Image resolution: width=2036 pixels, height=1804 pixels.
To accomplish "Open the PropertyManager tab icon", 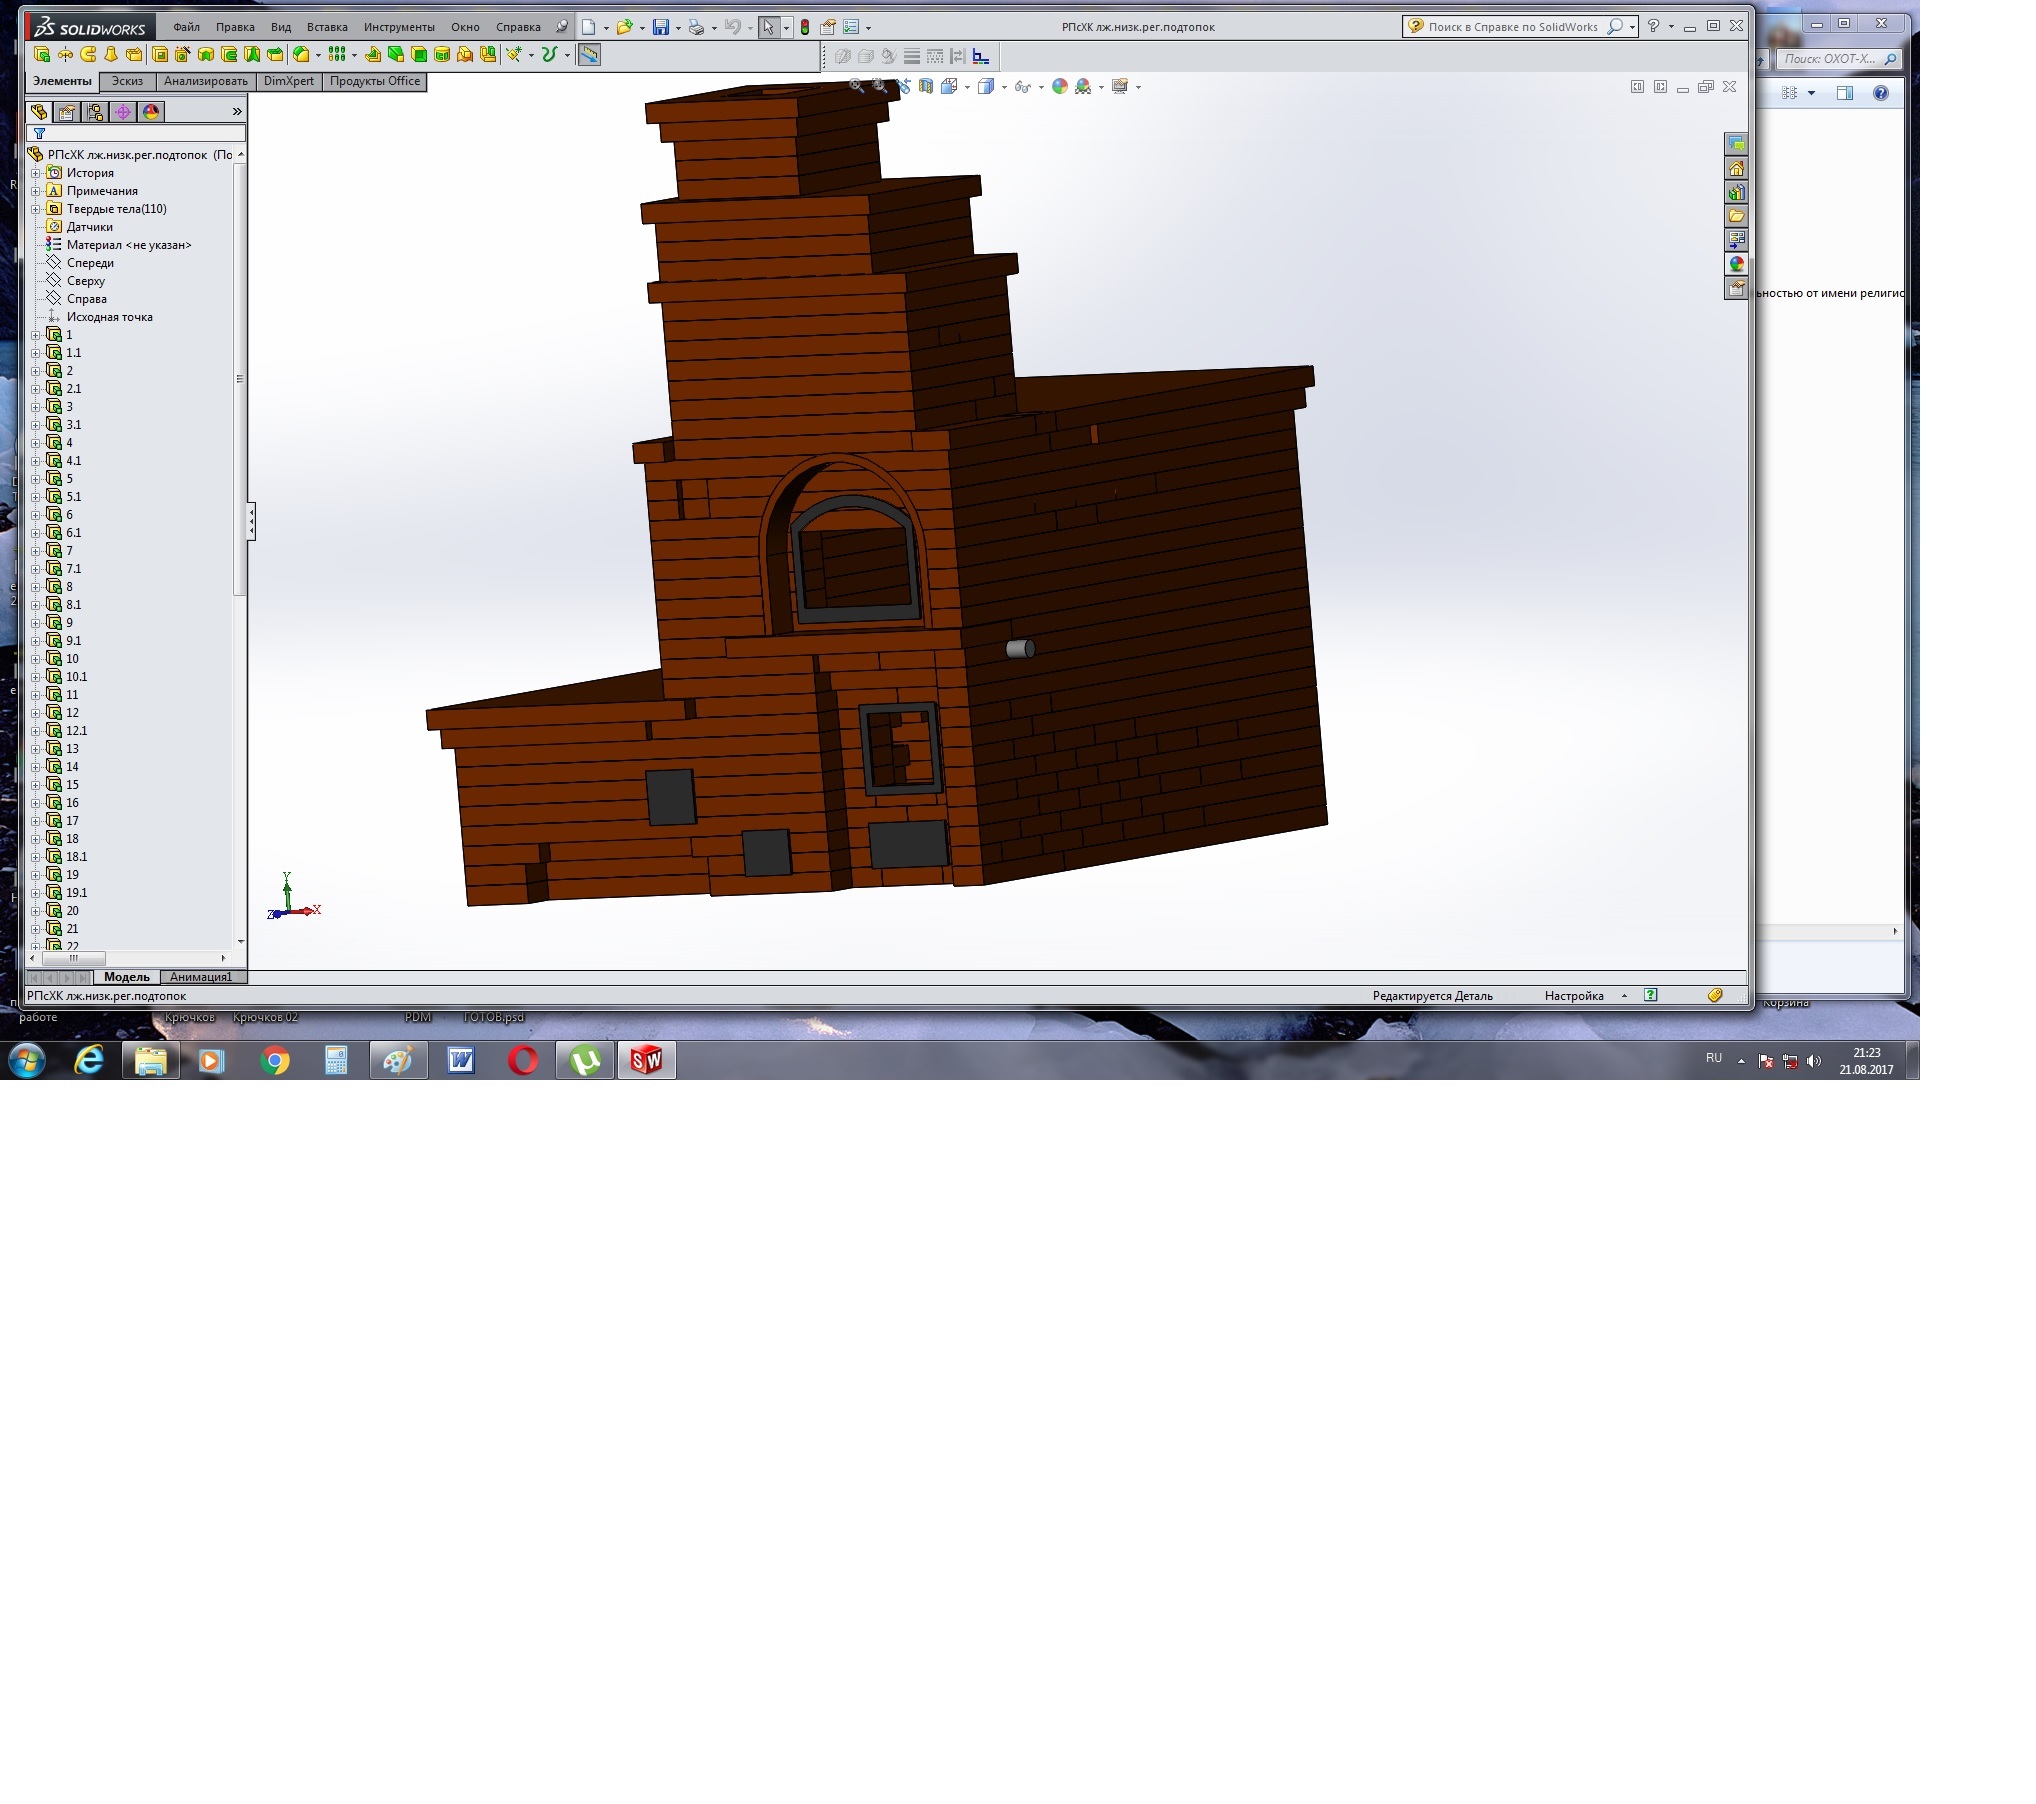I will [x=67, y=112].
